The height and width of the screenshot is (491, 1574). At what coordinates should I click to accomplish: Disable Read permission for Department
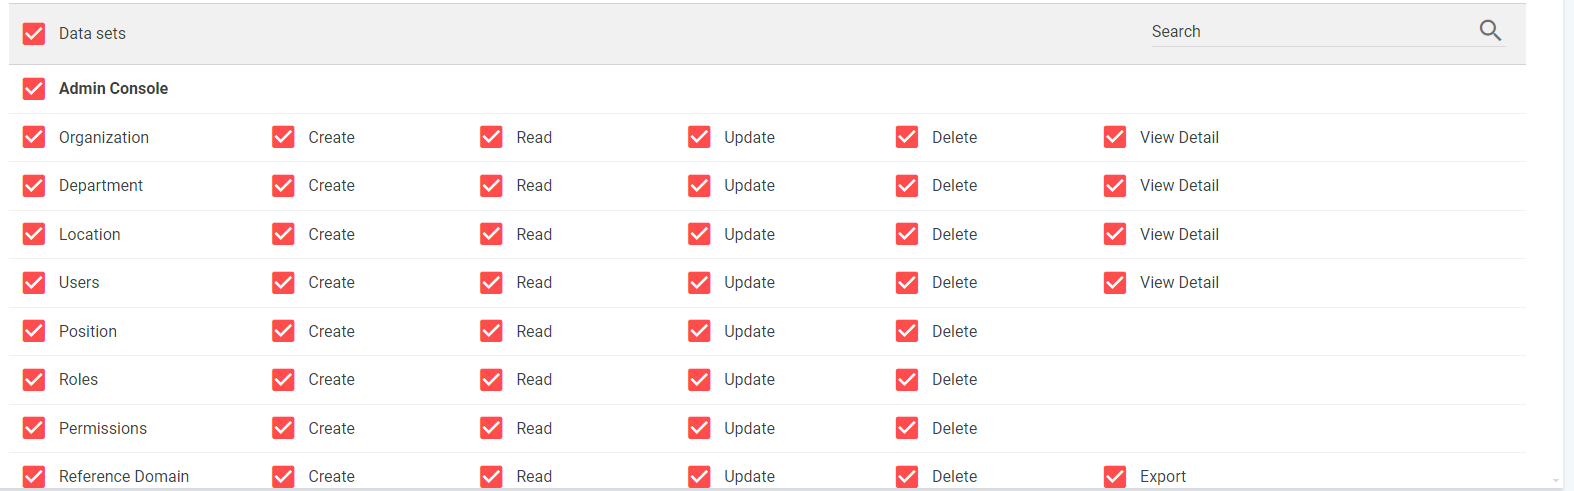[x=491, y=186]
